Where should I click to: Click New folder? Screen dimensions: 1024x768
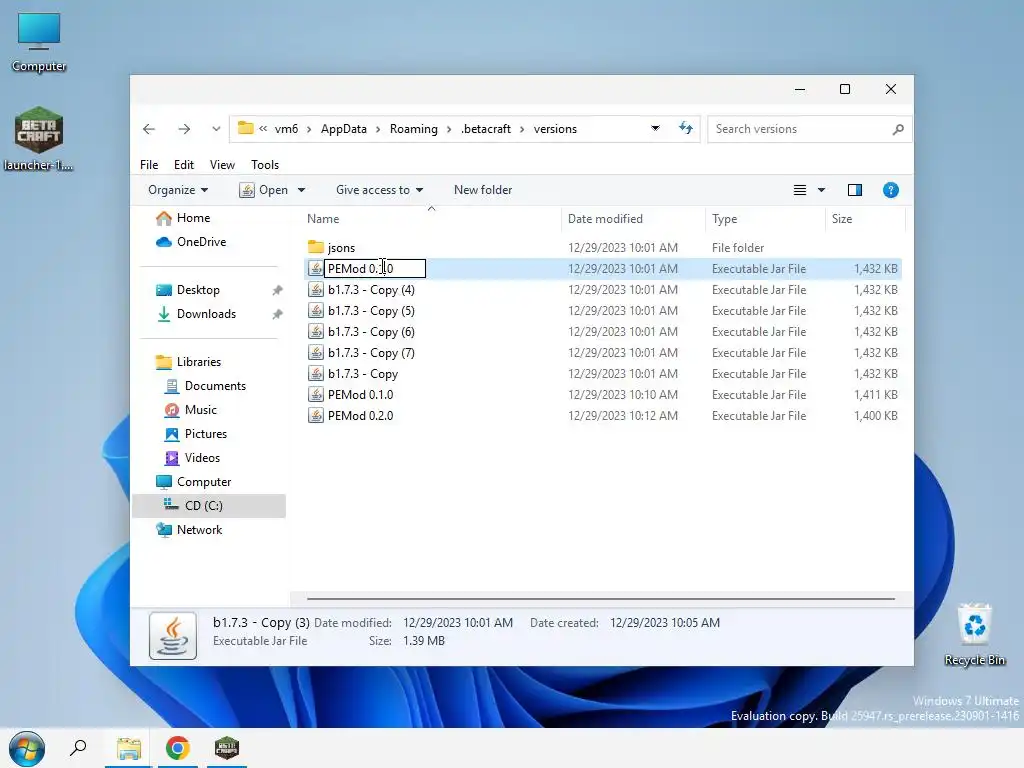[483, 190]
